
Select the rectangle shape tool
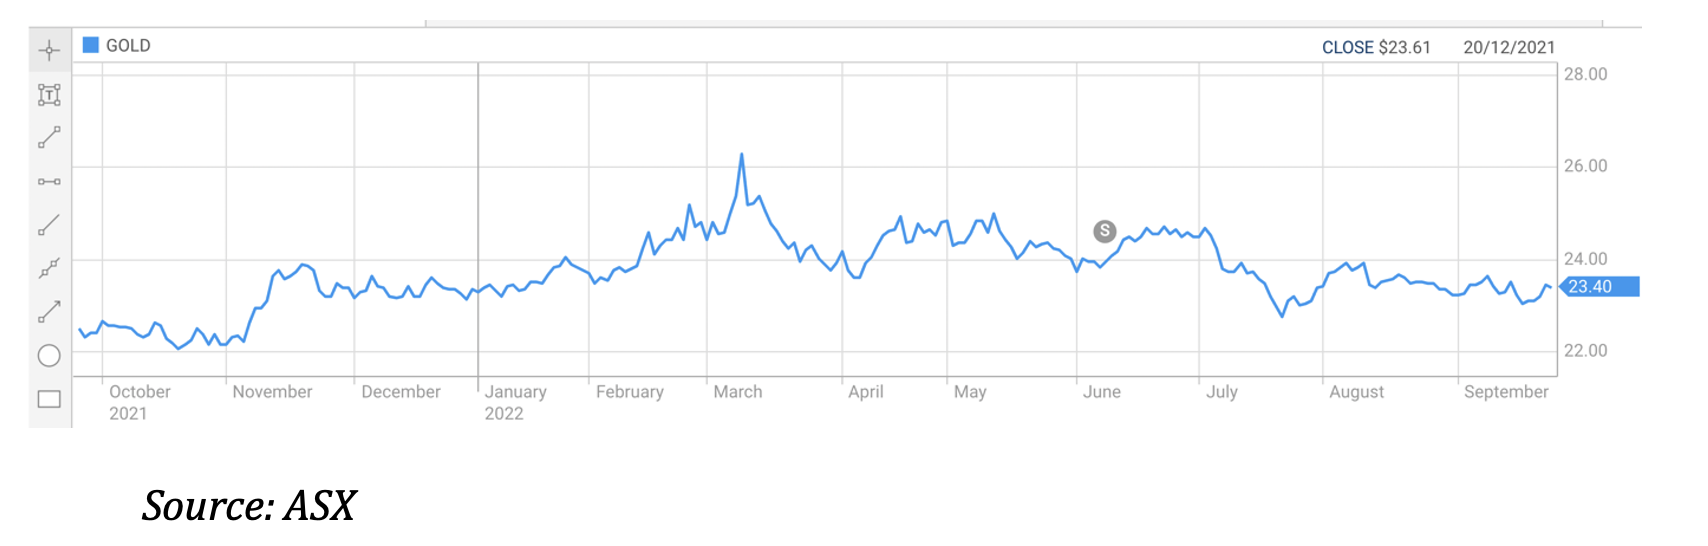tap(49, 399)
